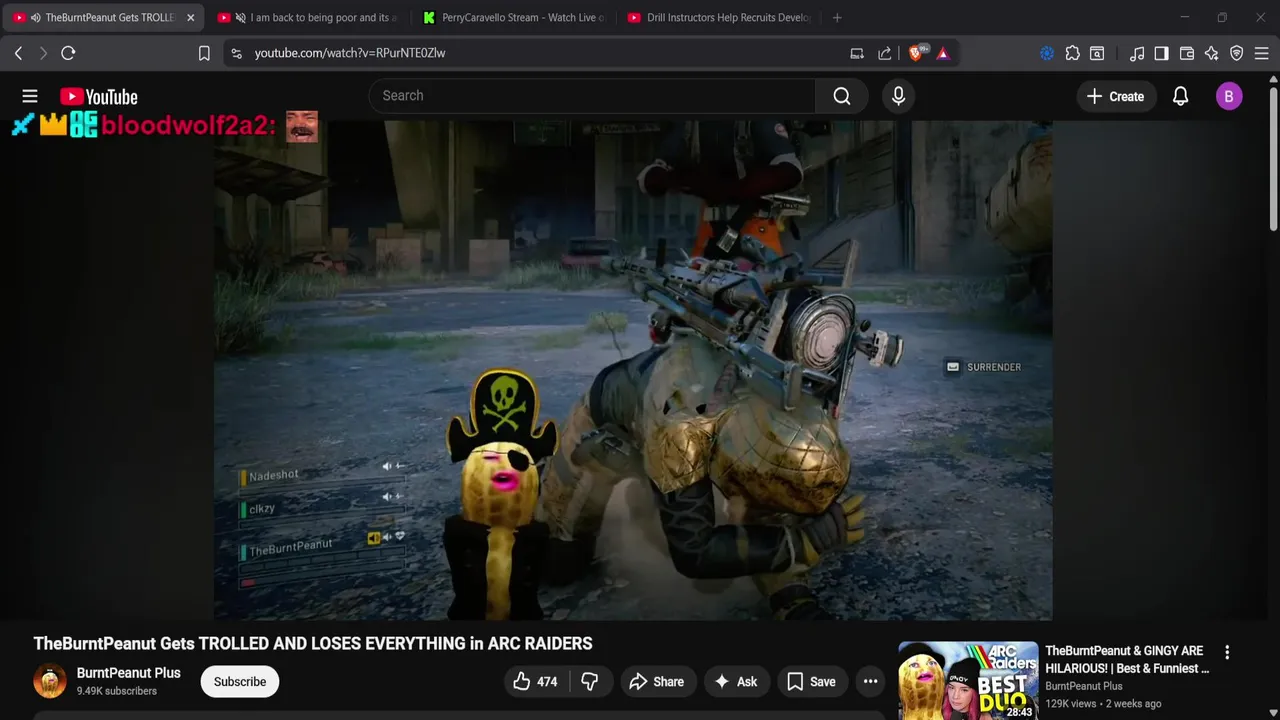Open the Create menu
Viewport: 1280px width, 720px height.
coord(1115,96)
